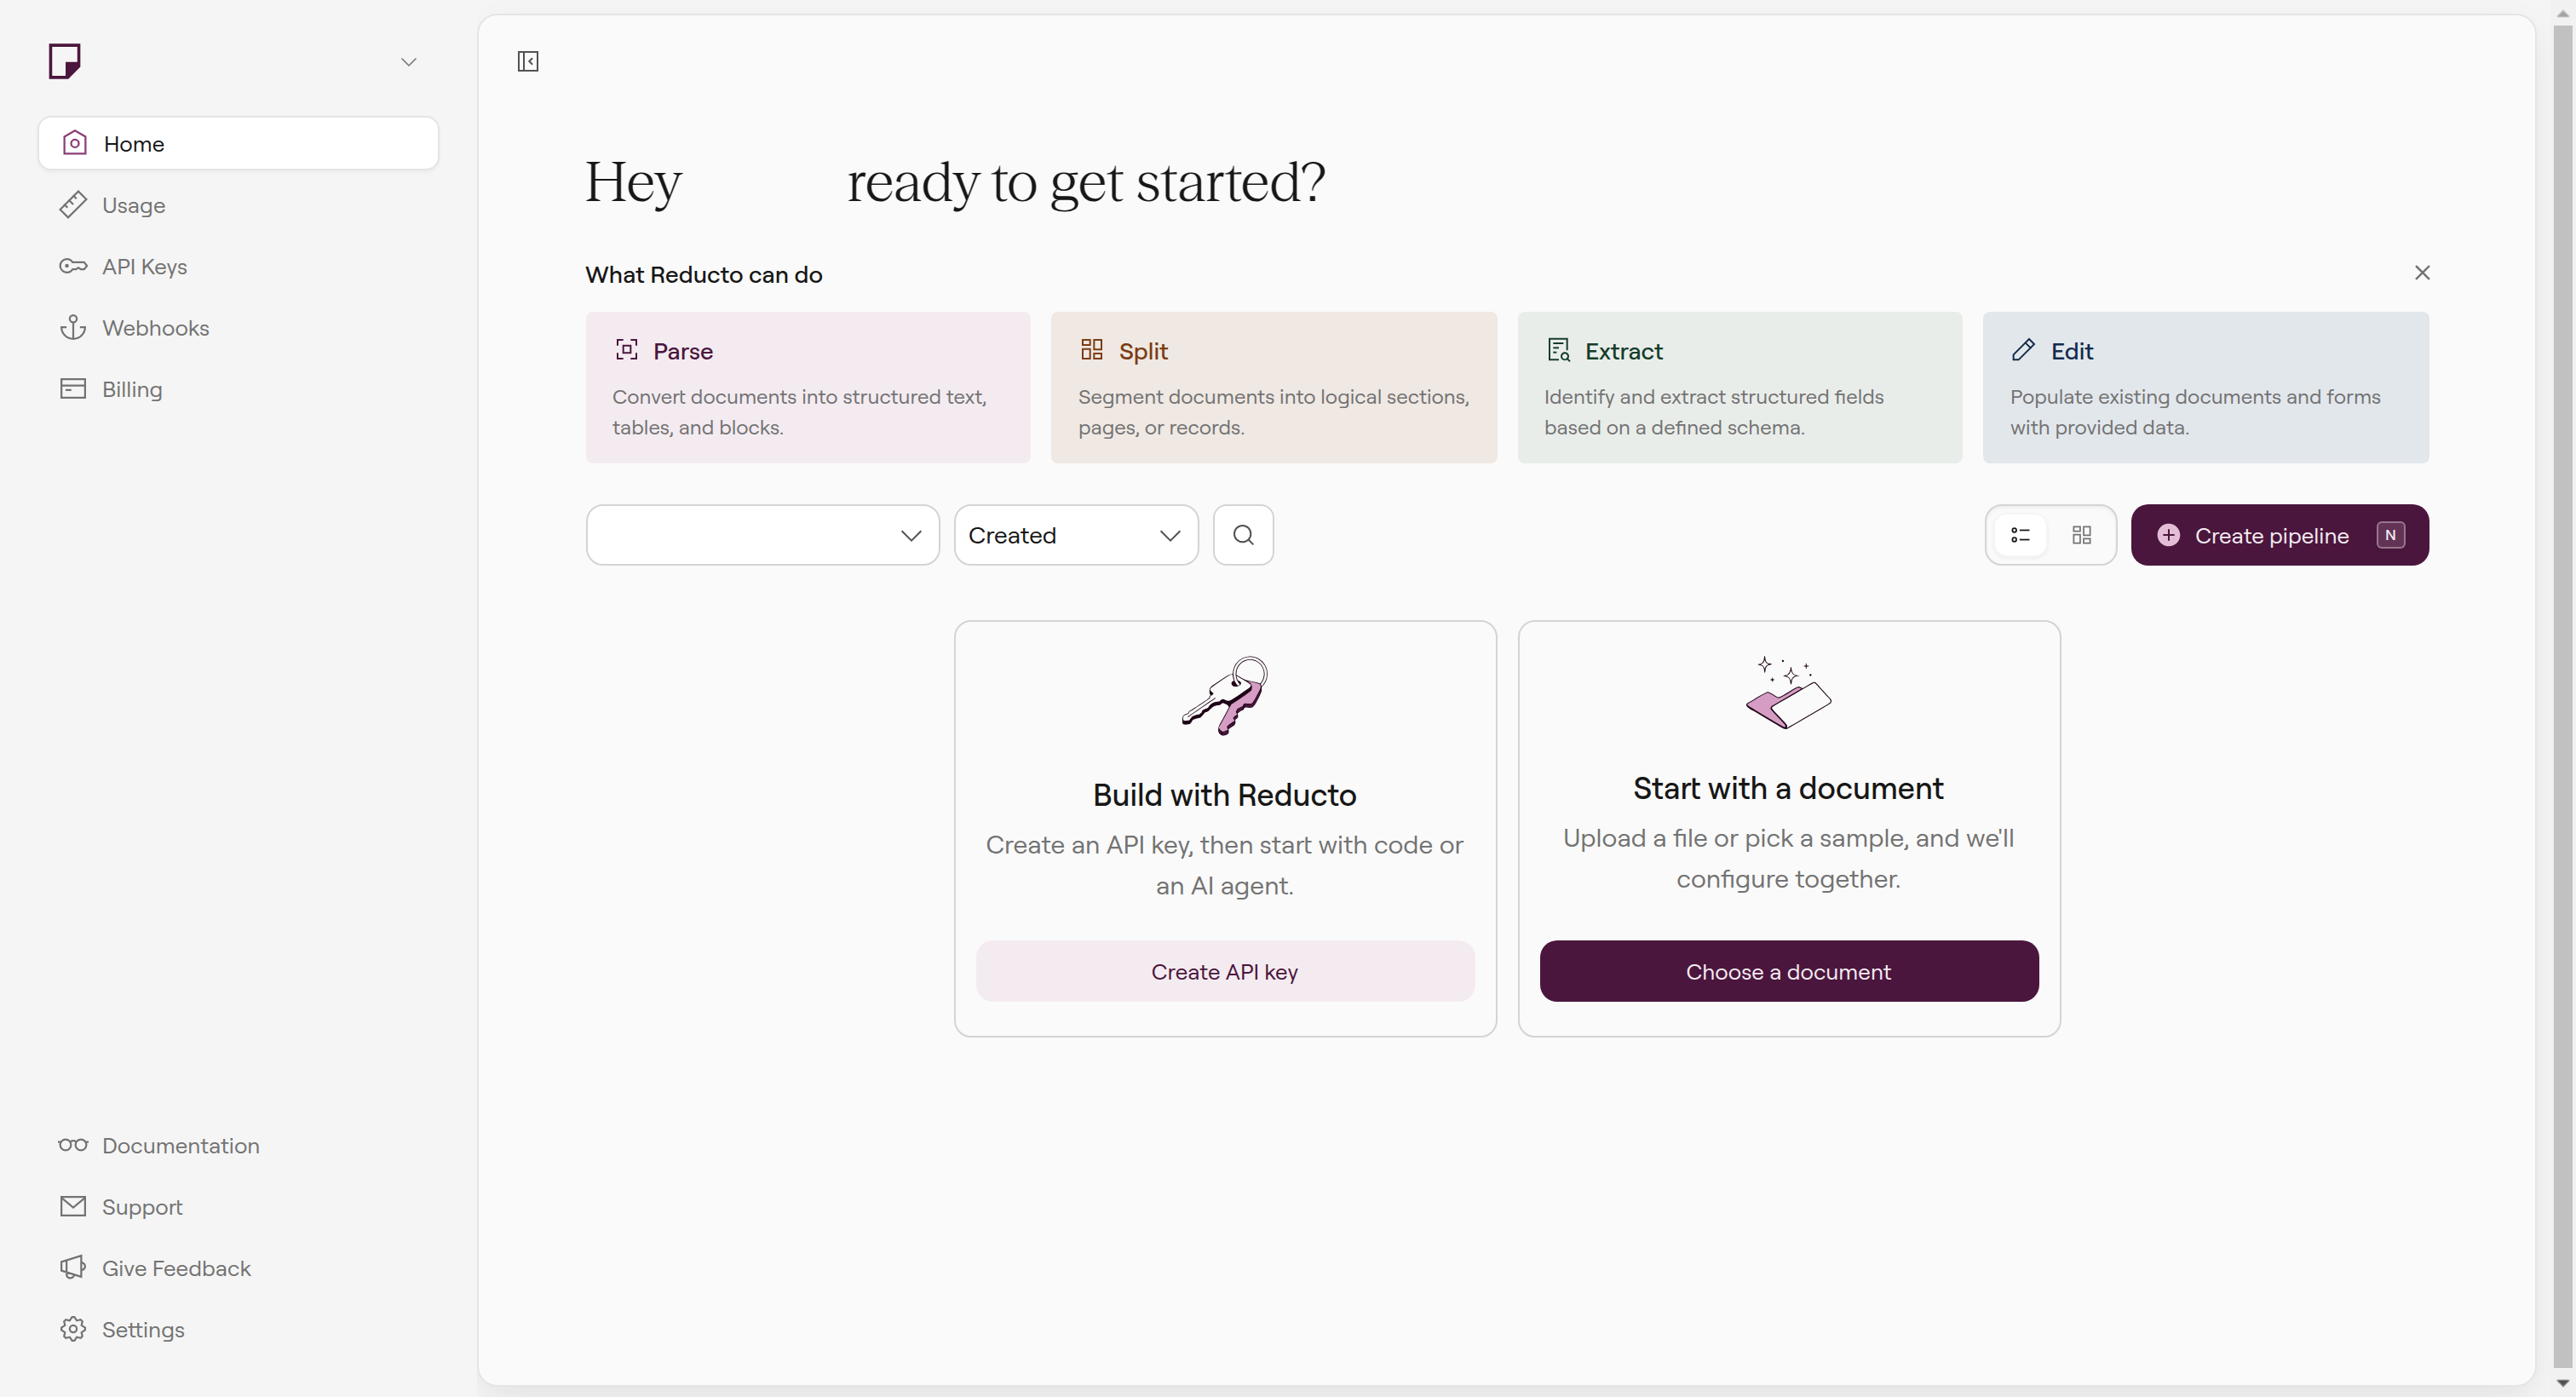Image resolution: width=2576 pixels, height=1397 pixels.
Task: Click the Settings gear icon
Action: click(x=73, y=1330)
